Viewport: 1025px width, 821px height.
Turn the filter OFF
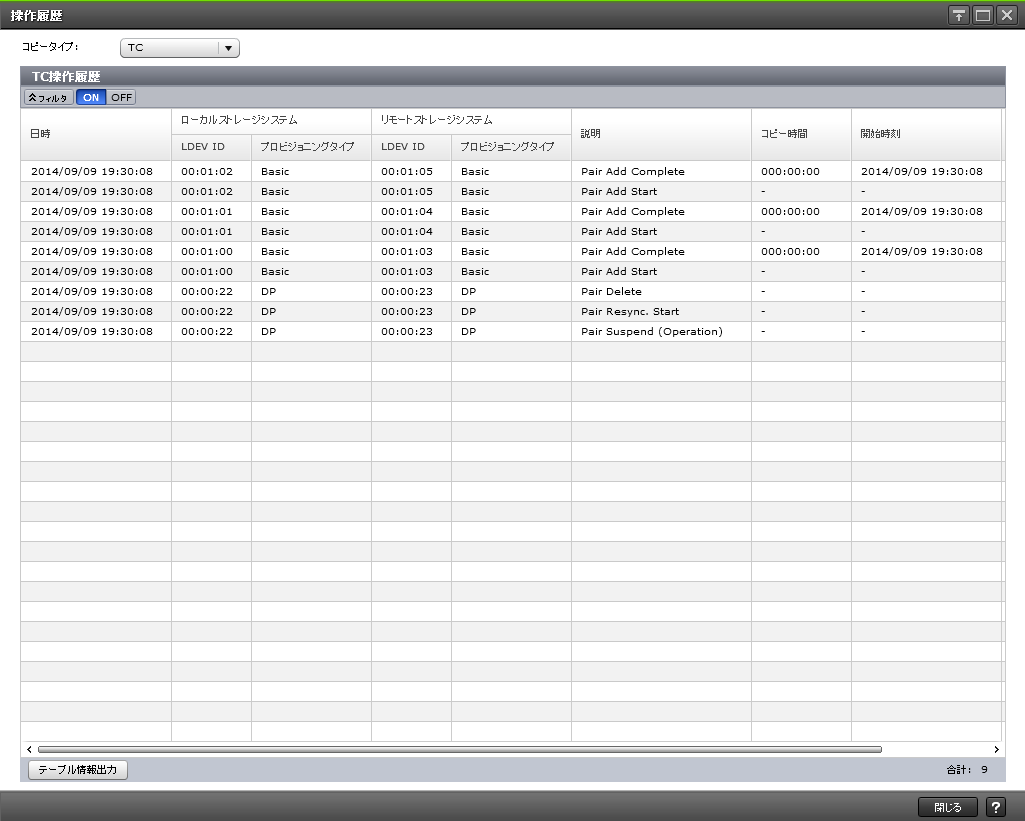[121, 97]
